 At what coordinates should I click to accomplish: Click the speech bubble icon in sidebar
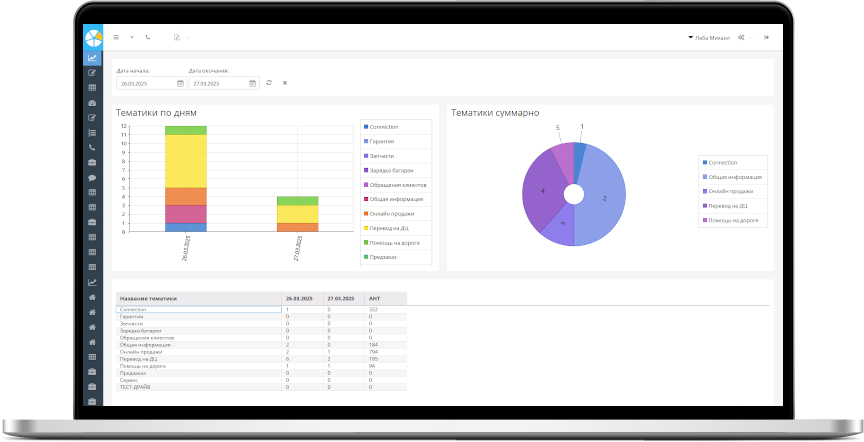click(x=92, y=177)
